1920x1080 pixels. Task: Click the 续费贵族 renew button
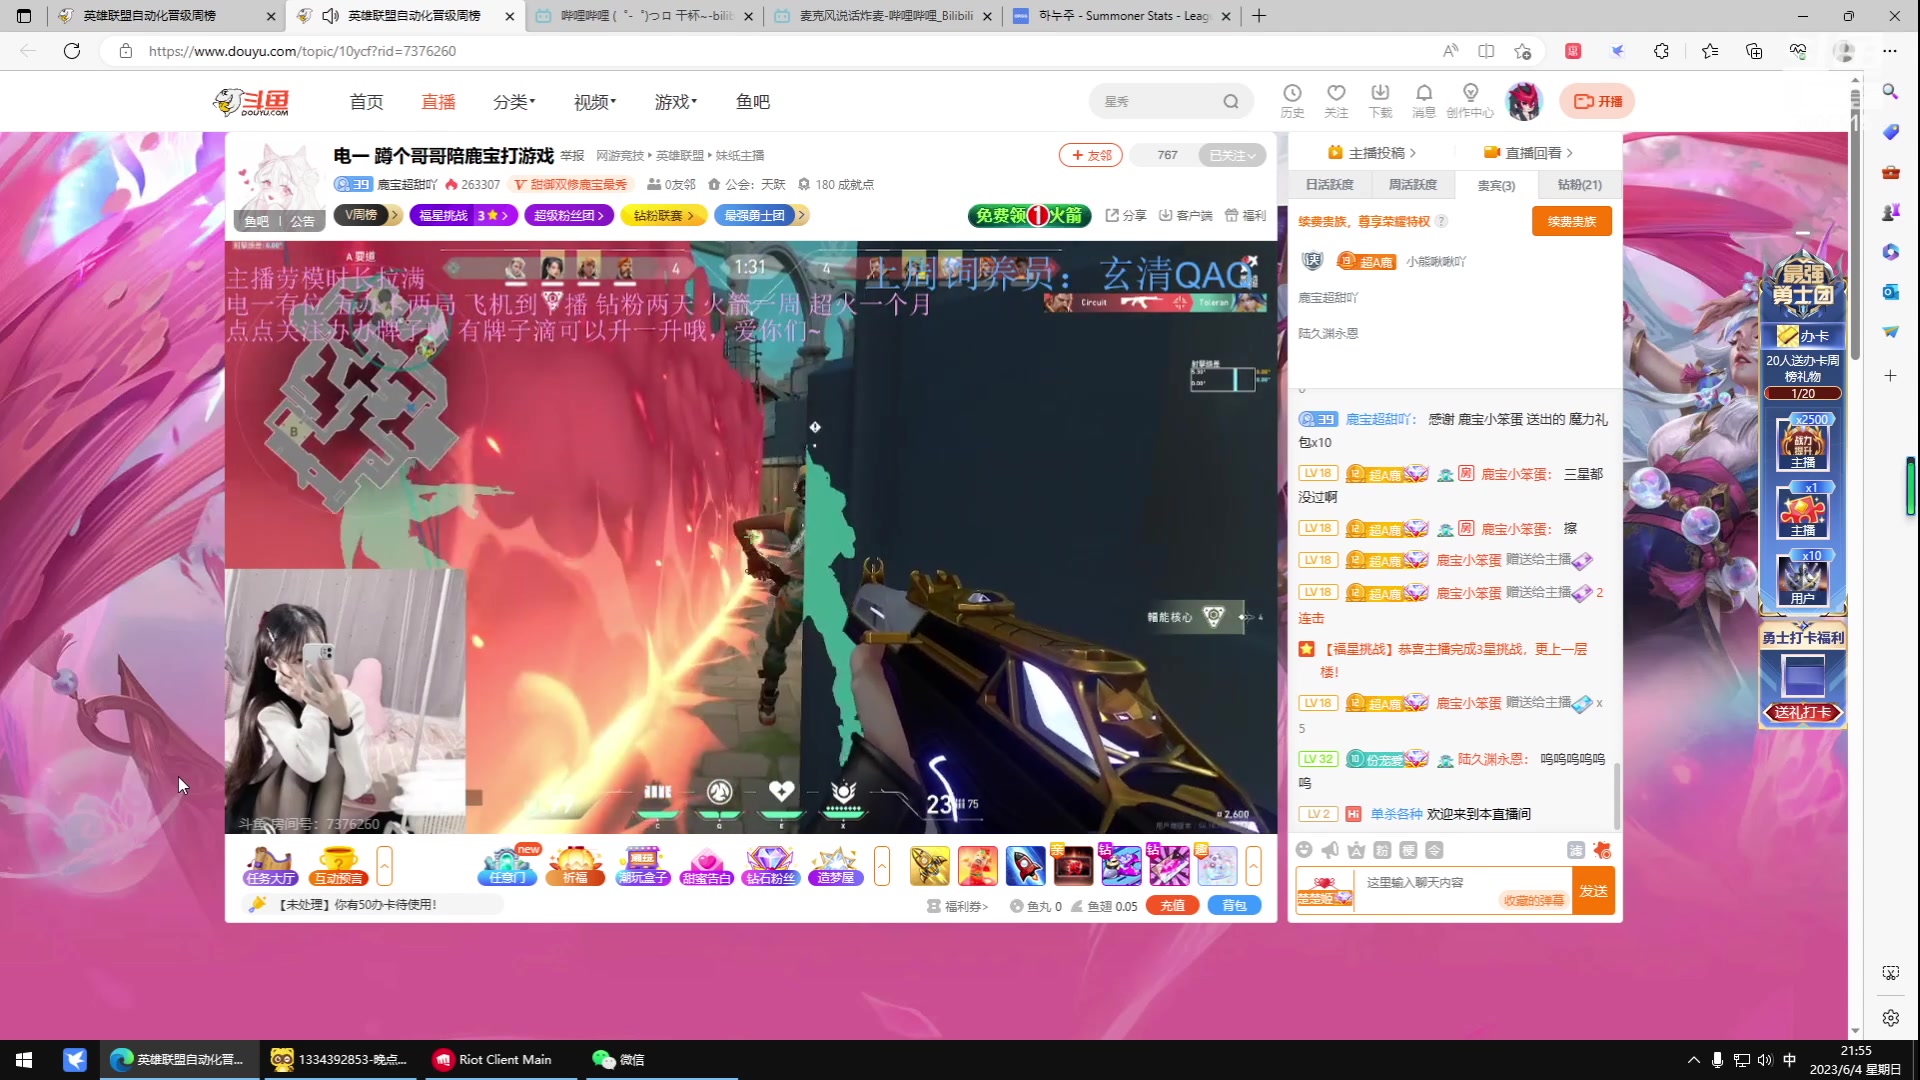pos(1571,221)
